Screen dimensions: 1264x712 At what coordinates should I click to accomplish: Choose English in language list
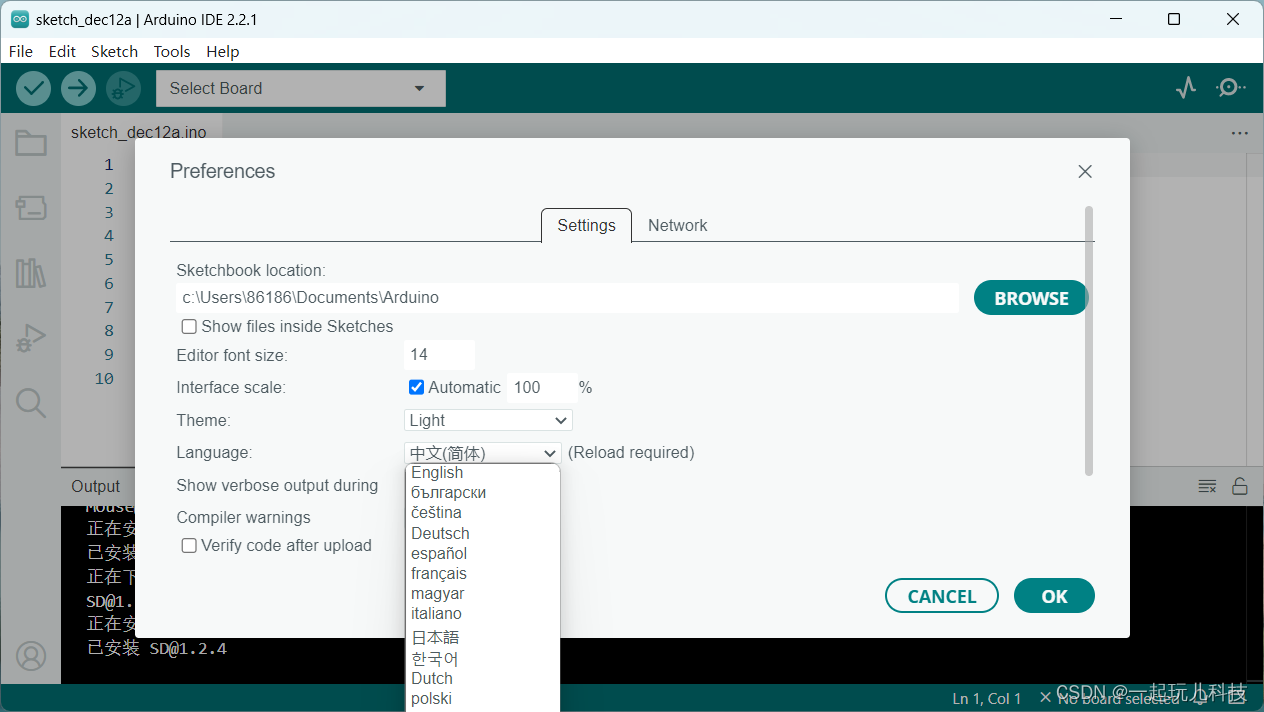tap(482, 473)
